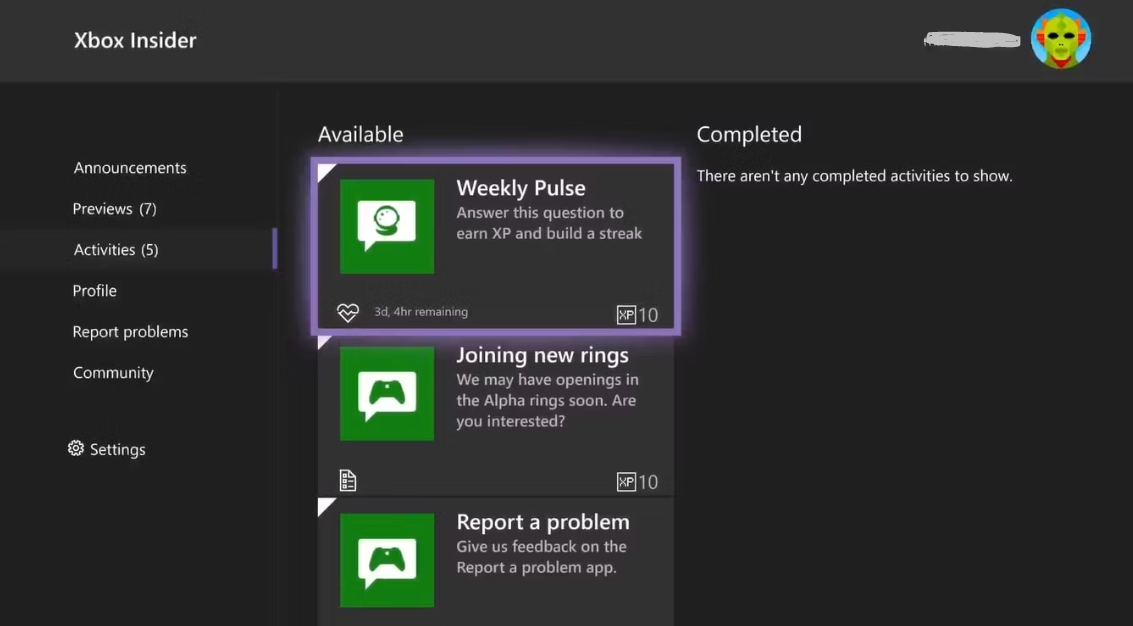Click the XP badge icon on Weekly Pulse

click(x=626, y=314)
